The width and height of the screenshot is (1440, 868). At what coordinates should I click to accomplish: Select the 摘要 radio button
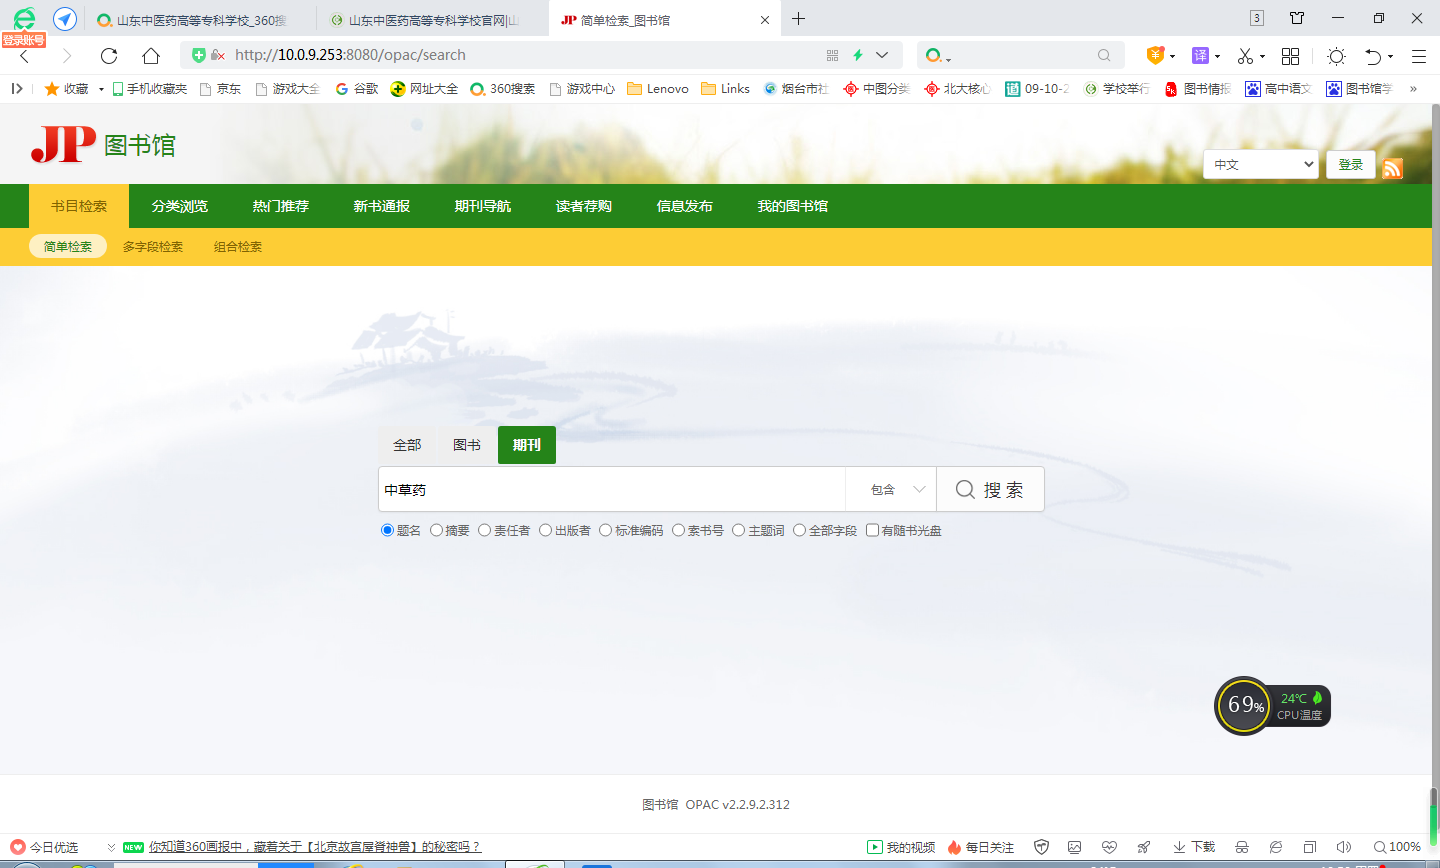point(437,530)
